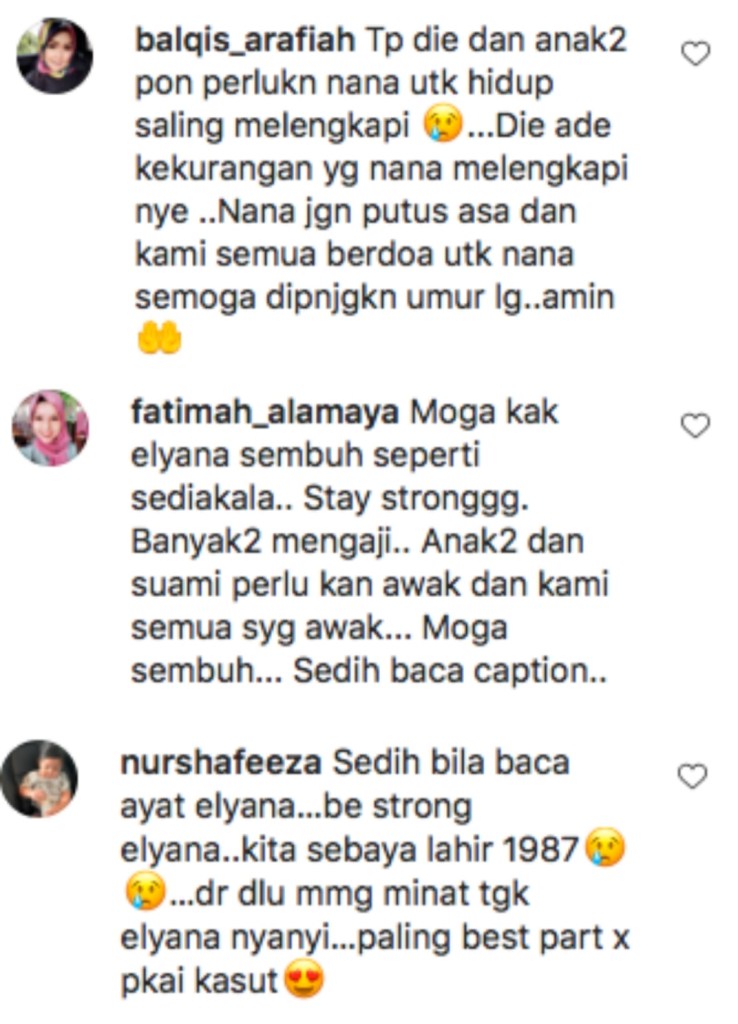Like nurshafeeza's comment with the heart icon
738x1024 pixels.
tap(692, 776)
